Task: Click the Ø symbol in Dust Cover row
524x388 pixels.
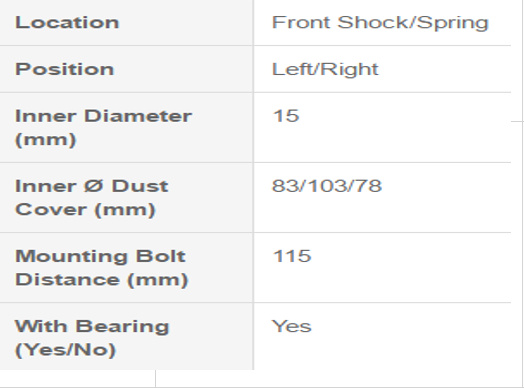Action: [x=93, y=186]
